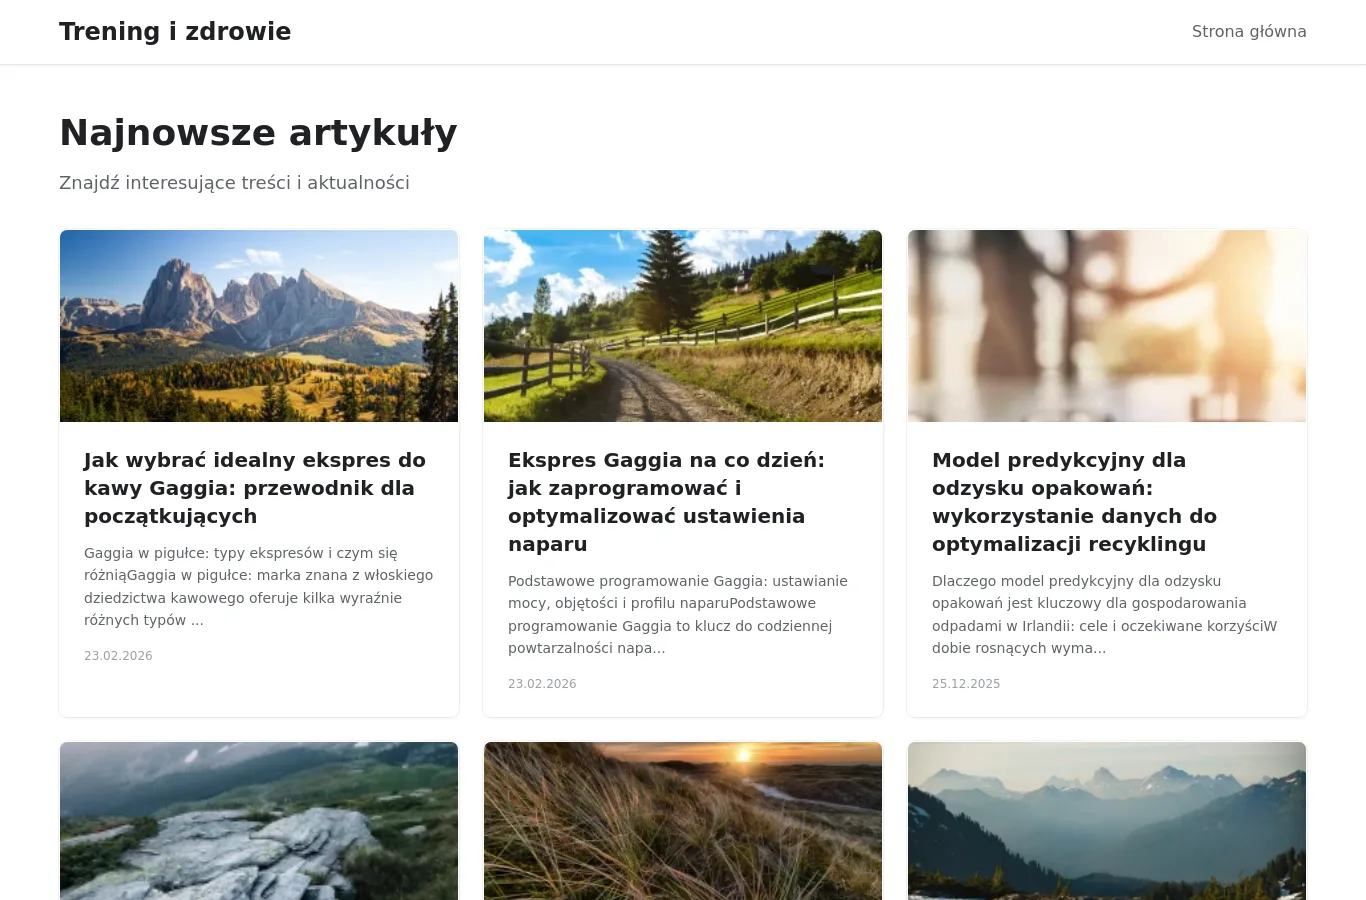The image size is (1366, 900).
Task: Click excerpt starting 'Dlaczego model predykcyjny dla odzysku'
Action: pos(1105,614)
